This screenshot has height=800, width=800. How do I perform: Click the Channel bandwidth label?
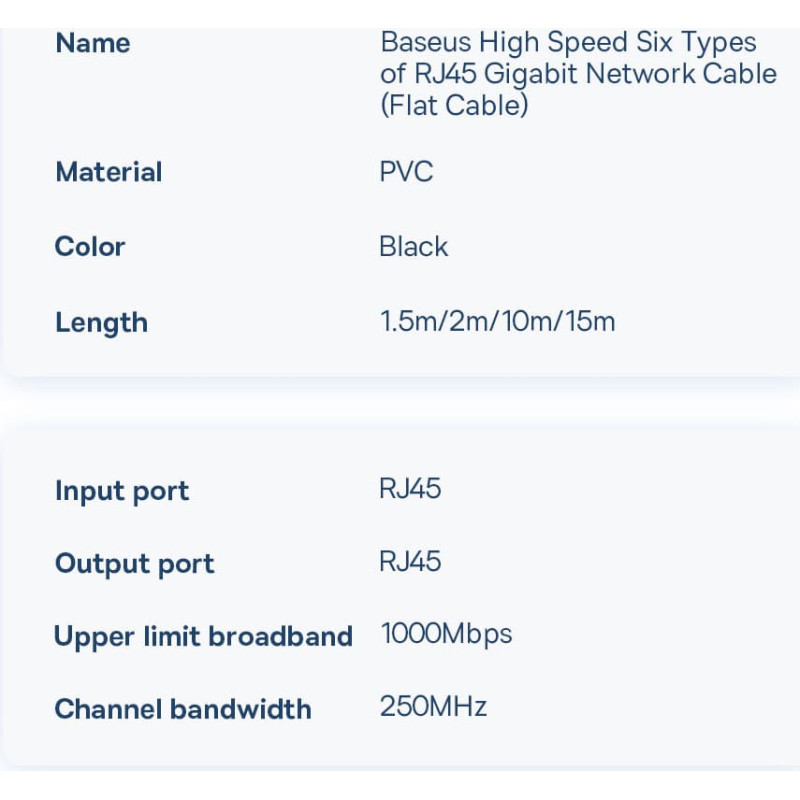point(183,709)
